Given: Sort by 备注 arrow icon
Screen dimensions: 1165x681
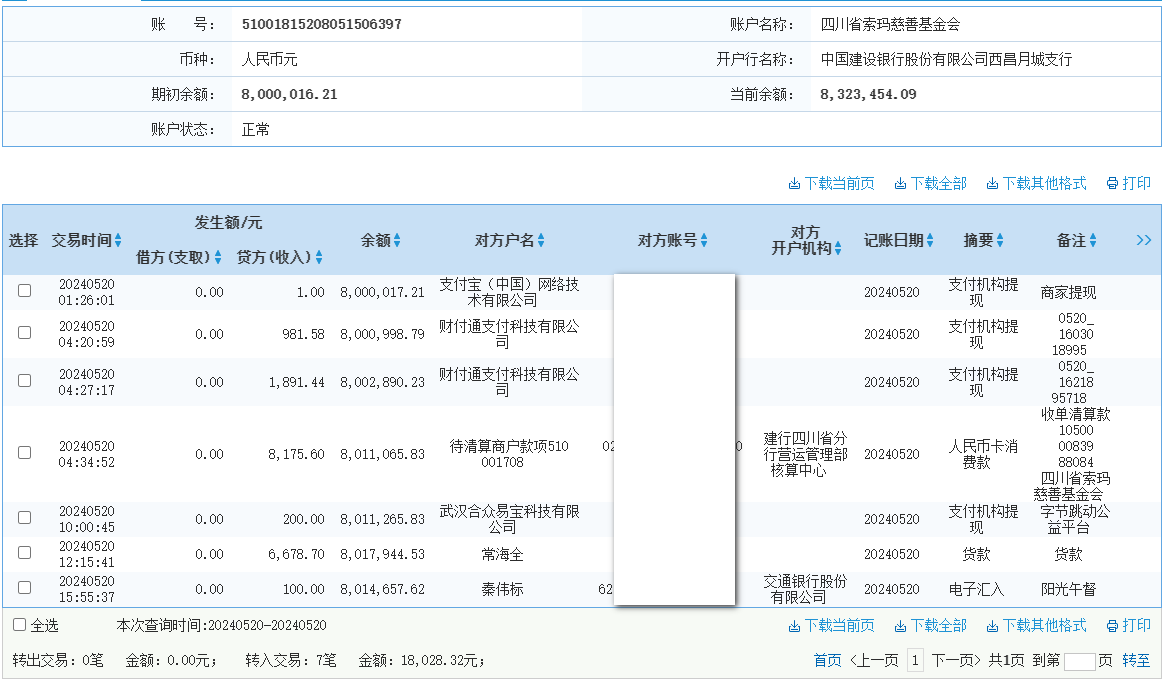Looking at the screenshot, I should (1093, 241).
